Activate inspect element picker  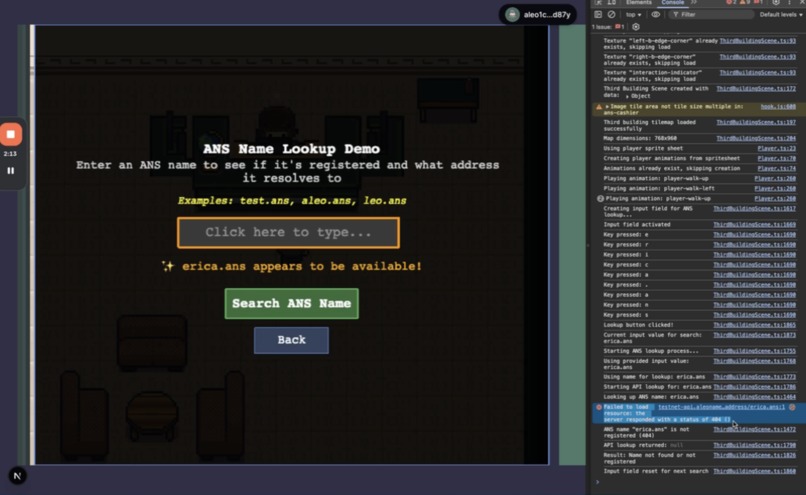(x=599, y=3)
